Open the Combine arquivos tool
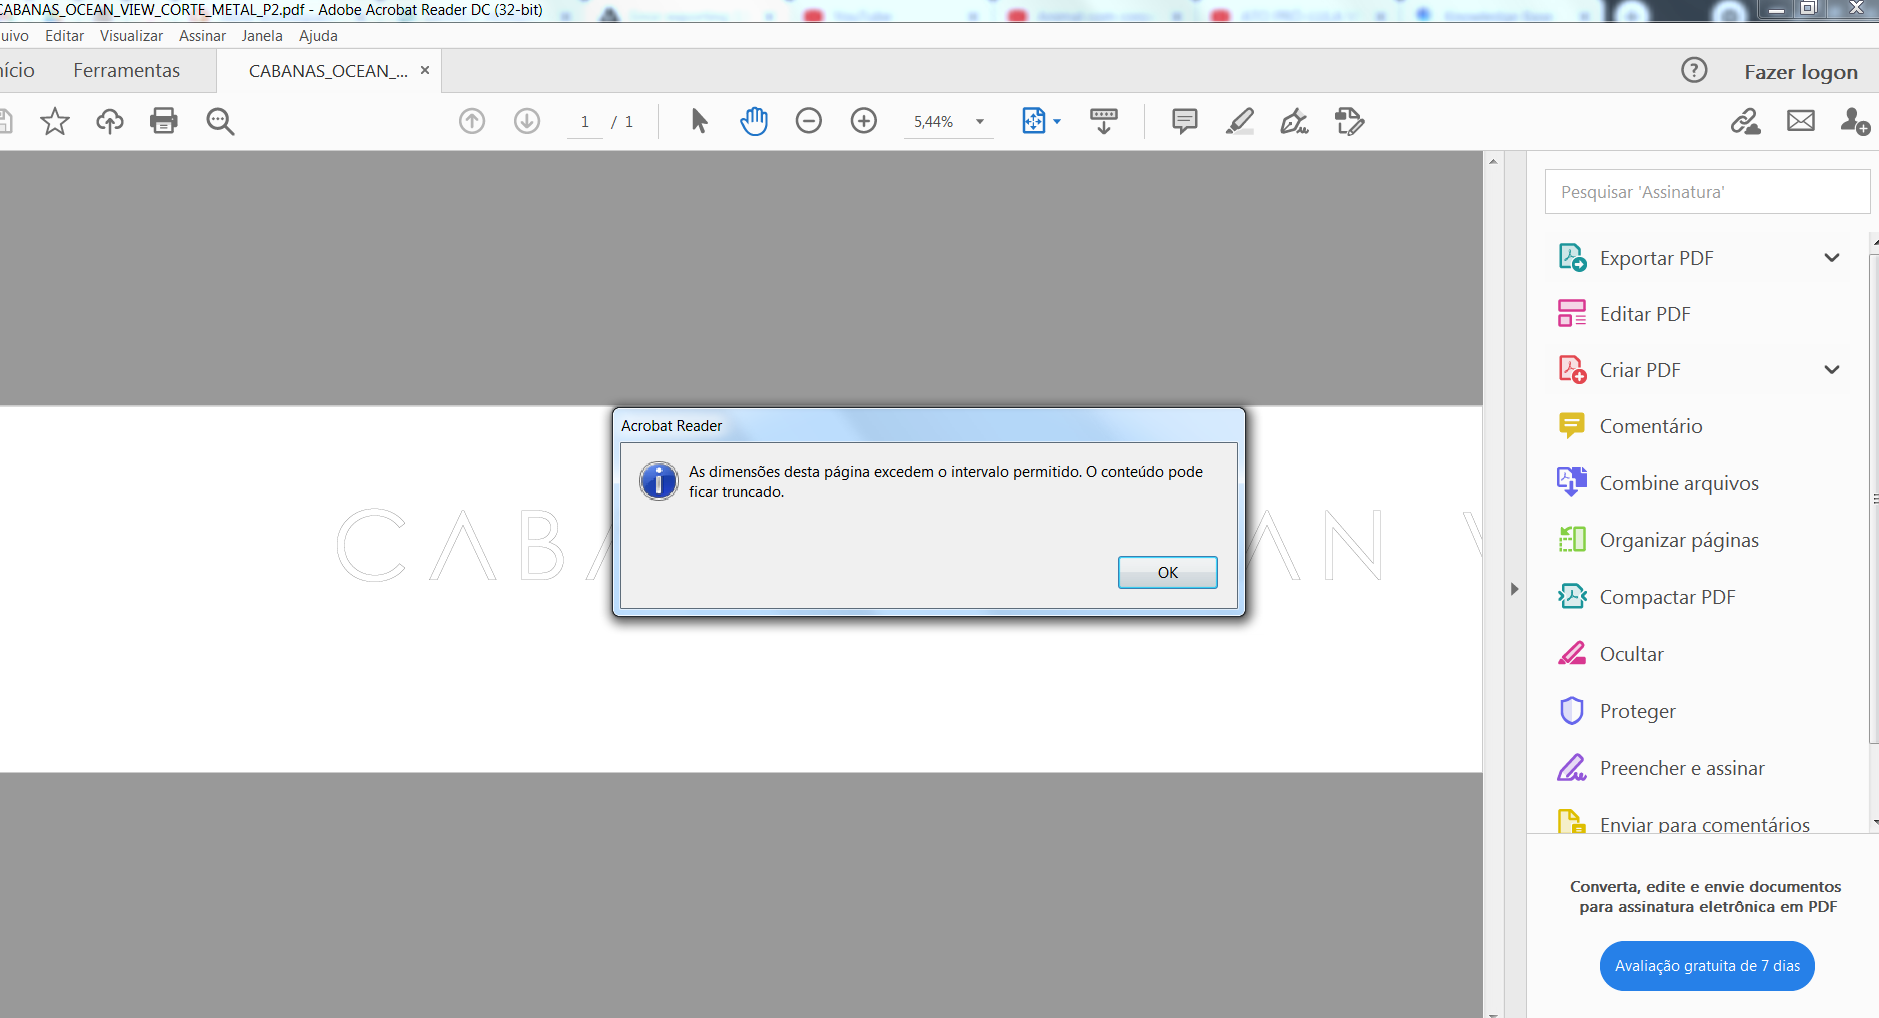1879x1018 pixels. point(1679,483)
